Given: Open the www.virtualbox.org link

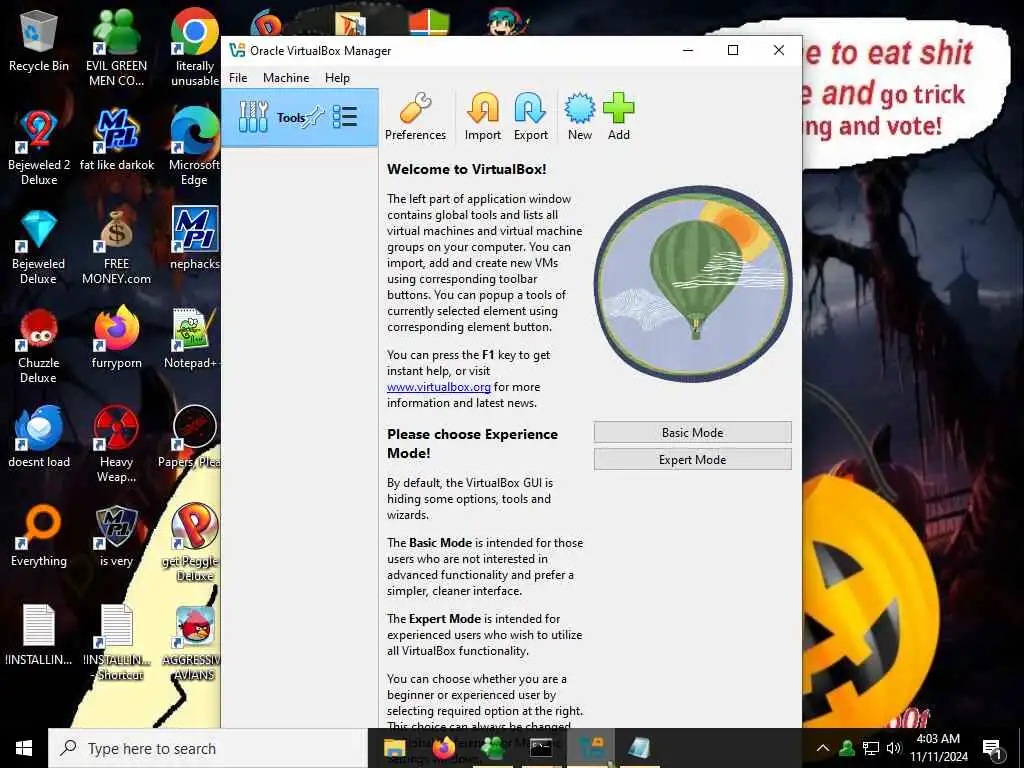Looking at the screenshot, I should [438, 387].
